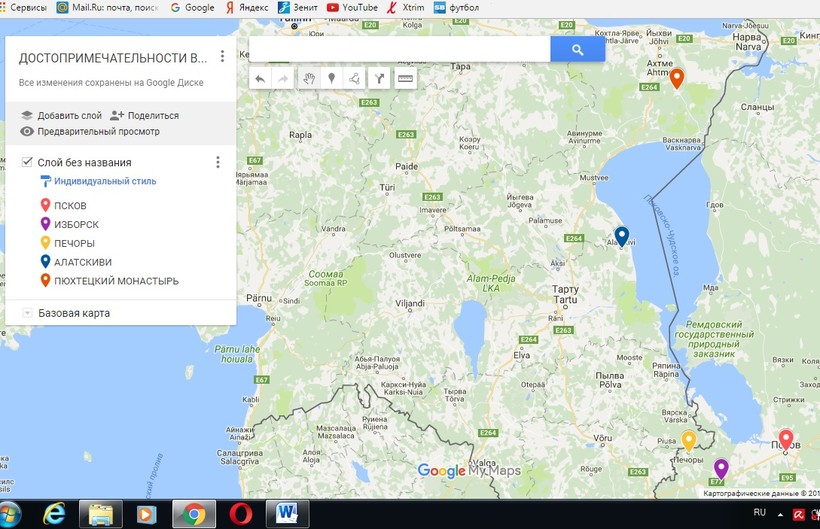Select the hand pan tool

(309, 79)
